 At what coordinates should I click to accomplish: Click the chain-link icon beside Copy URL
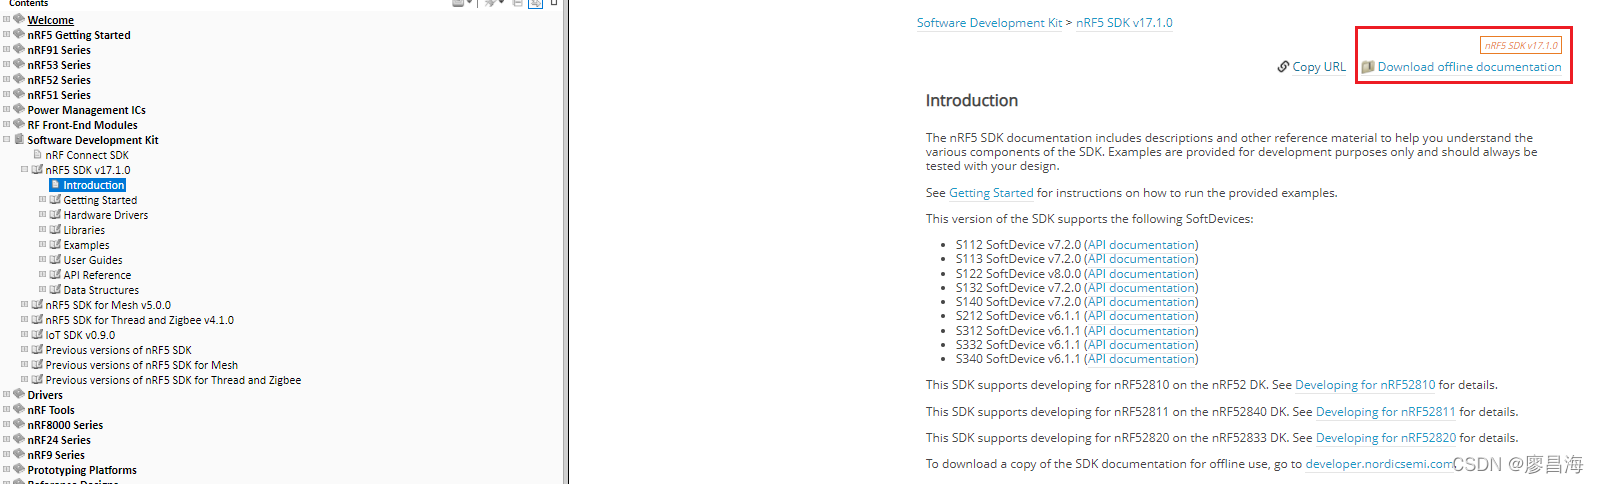1283,66
